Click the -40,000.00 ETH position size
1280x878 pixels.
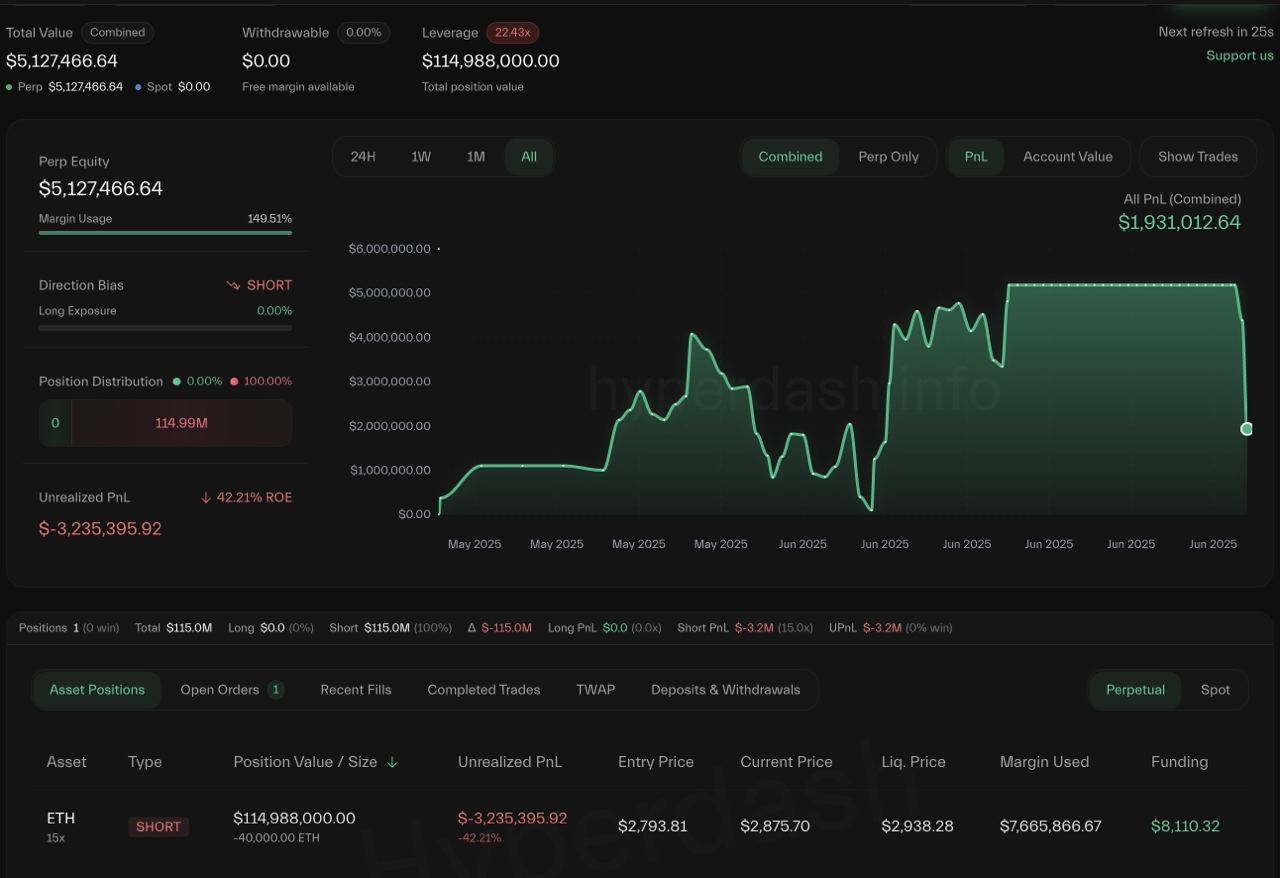276,838
